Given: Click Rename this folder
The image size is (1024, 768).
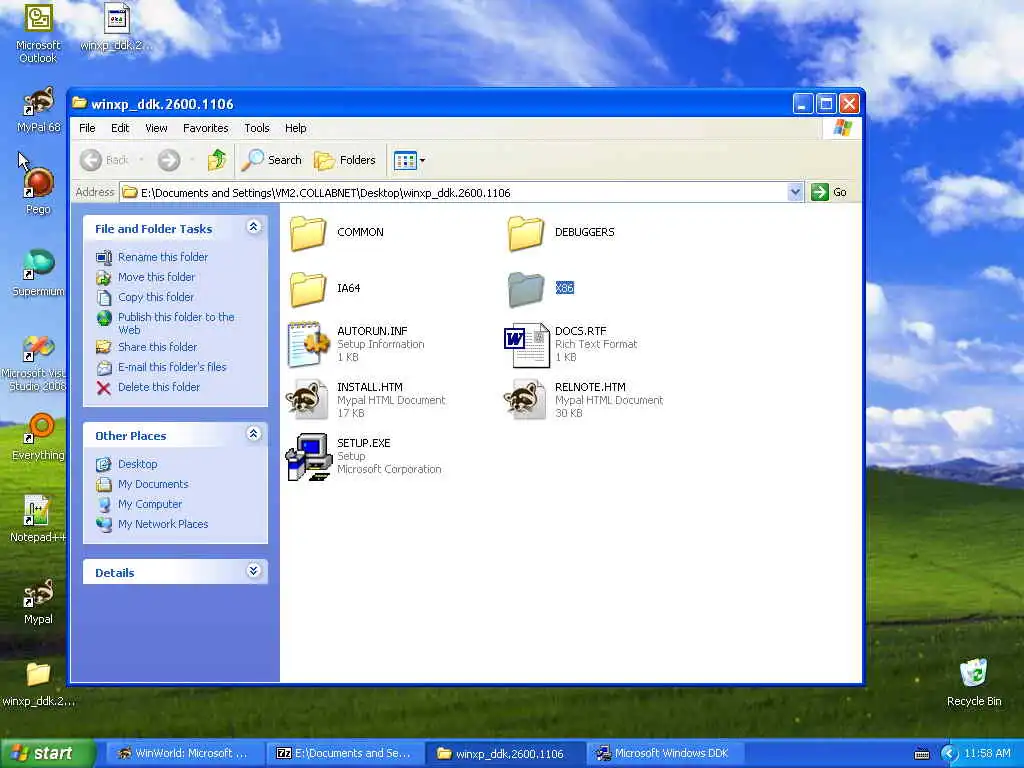Looking at the screenshot, I should pos(163,257).
